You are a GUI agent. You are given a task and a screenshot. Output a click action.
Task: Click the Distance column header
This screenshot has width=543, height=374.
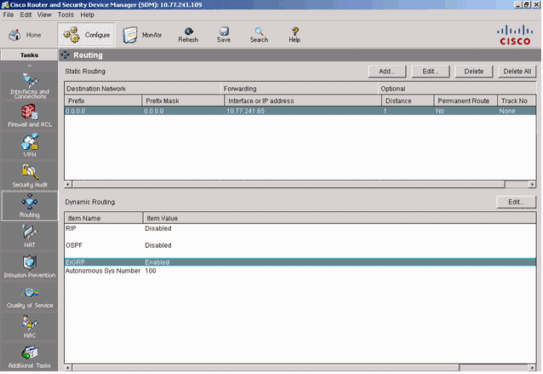(408, 101)
